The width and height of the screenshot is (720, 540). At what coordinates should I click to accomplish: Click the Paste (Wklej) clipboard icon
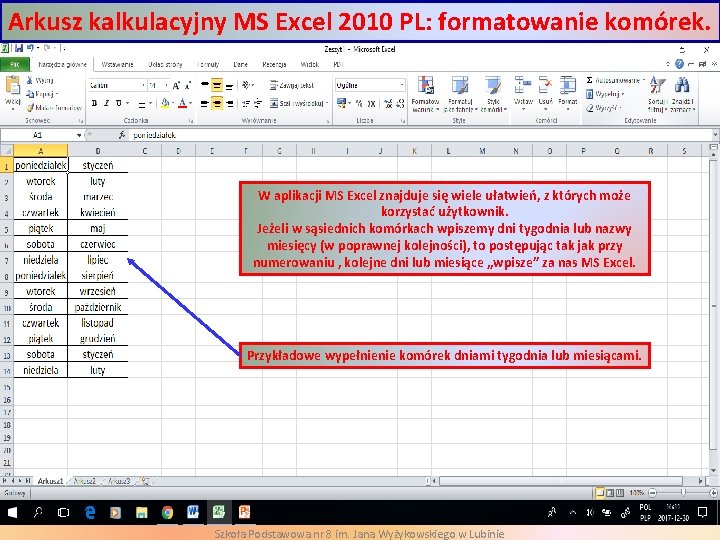12,85
